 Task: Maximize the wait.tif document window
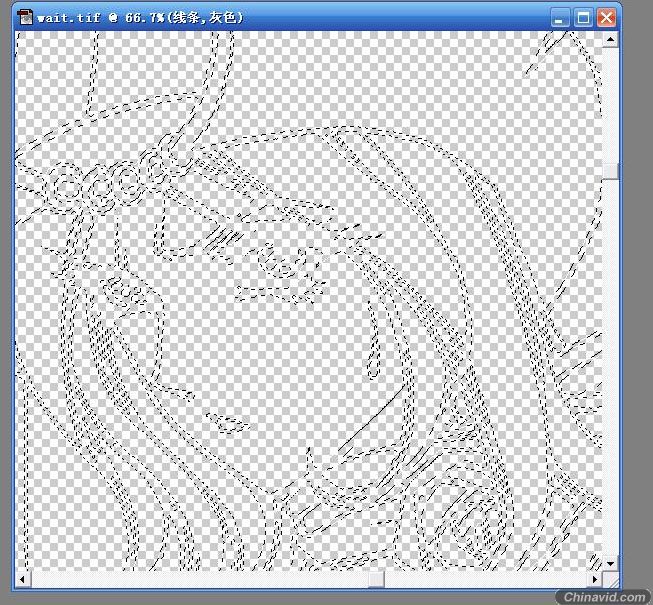pos(583,18)
